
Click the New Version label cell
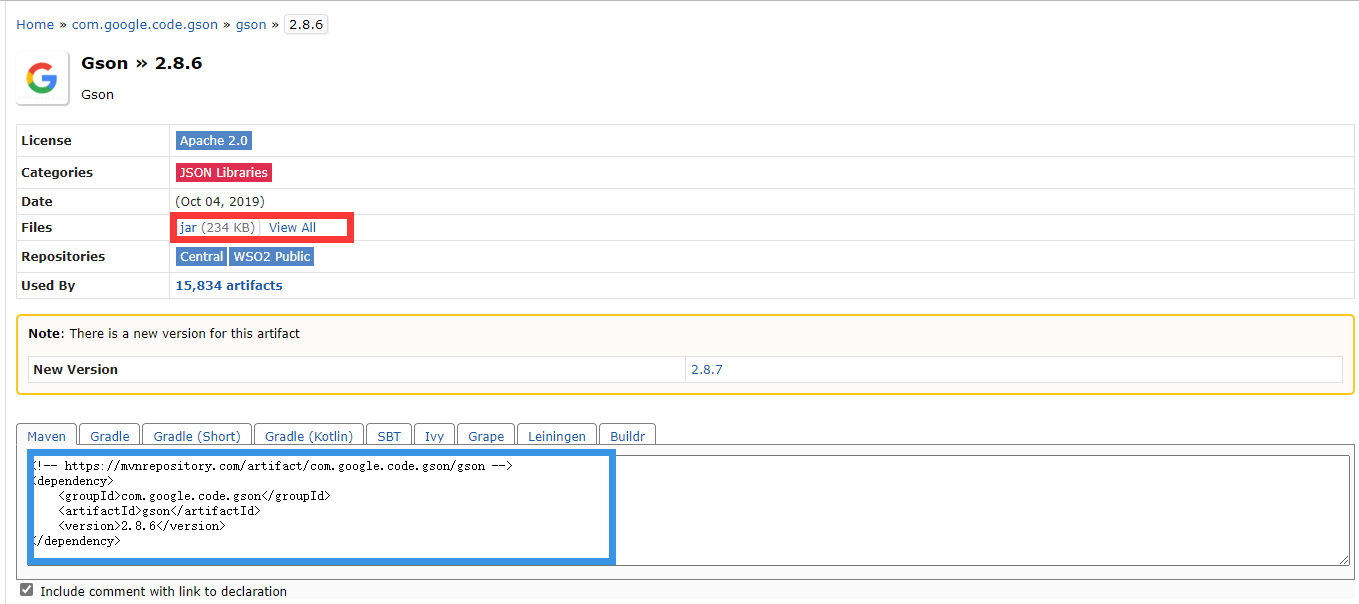(x=357, y=370)
